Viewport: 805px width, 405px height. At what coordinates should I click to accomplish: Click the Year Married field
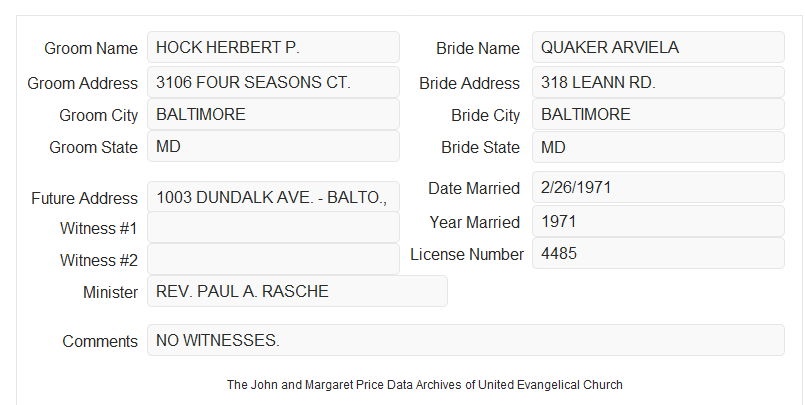[x=658, y=221]
